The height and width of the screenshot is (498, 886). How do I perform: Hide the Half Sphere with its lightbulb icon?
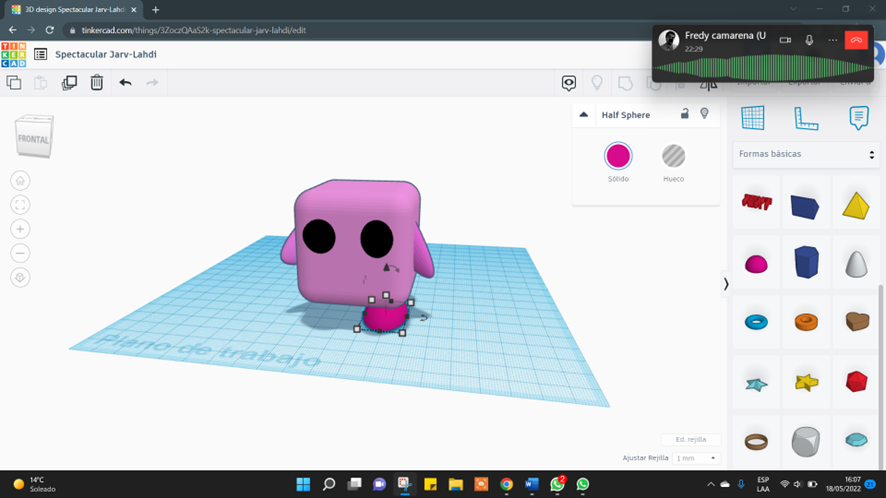pos(704,114)
